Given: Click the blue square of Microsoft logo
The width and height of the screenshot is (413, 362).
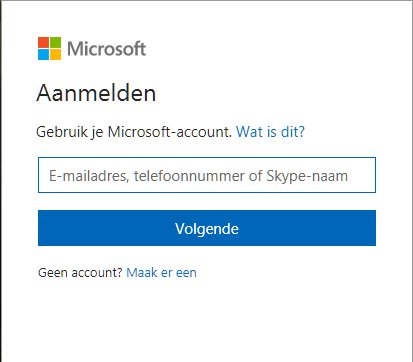Looking at the screenshot, I should point(43,54).
